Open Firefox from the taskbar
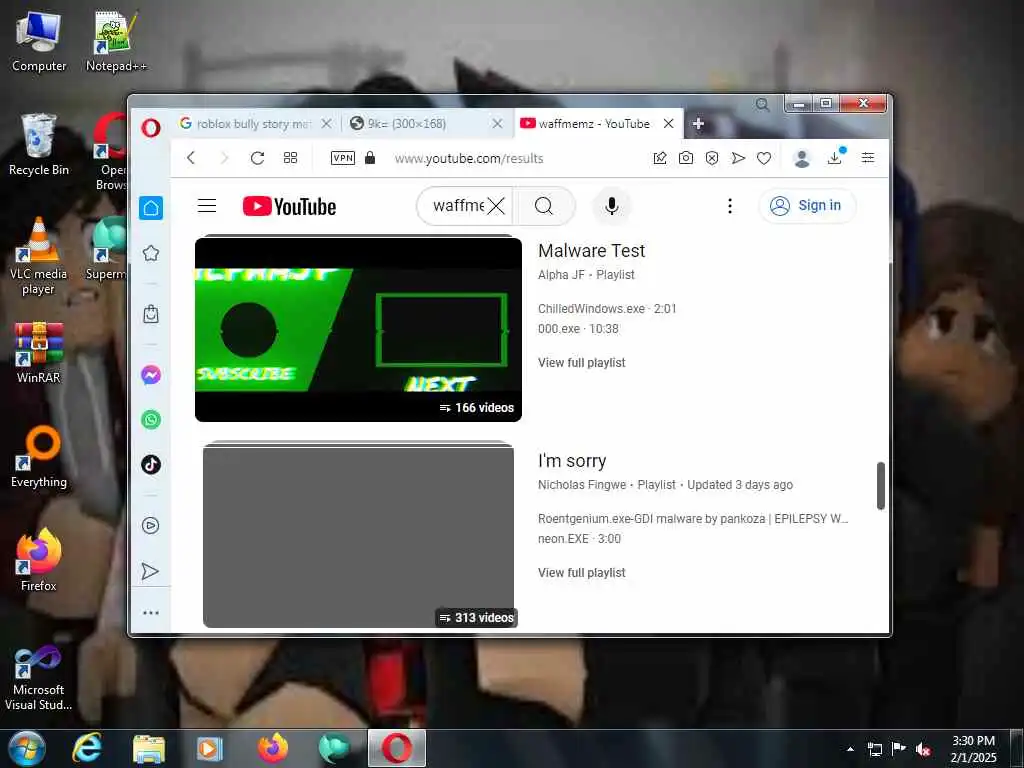This screenshot has width=1024, height=768. click(x=273, y=748)
